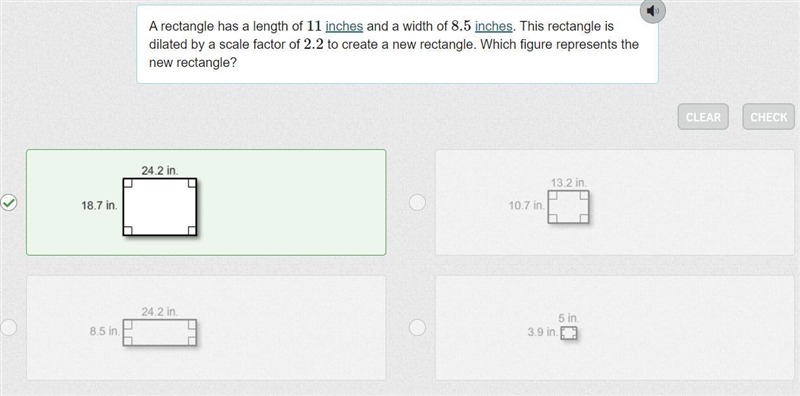The image size is (800, 396).
Task: Click the audio speaker read-aloud icon
Action: point(653,11)
